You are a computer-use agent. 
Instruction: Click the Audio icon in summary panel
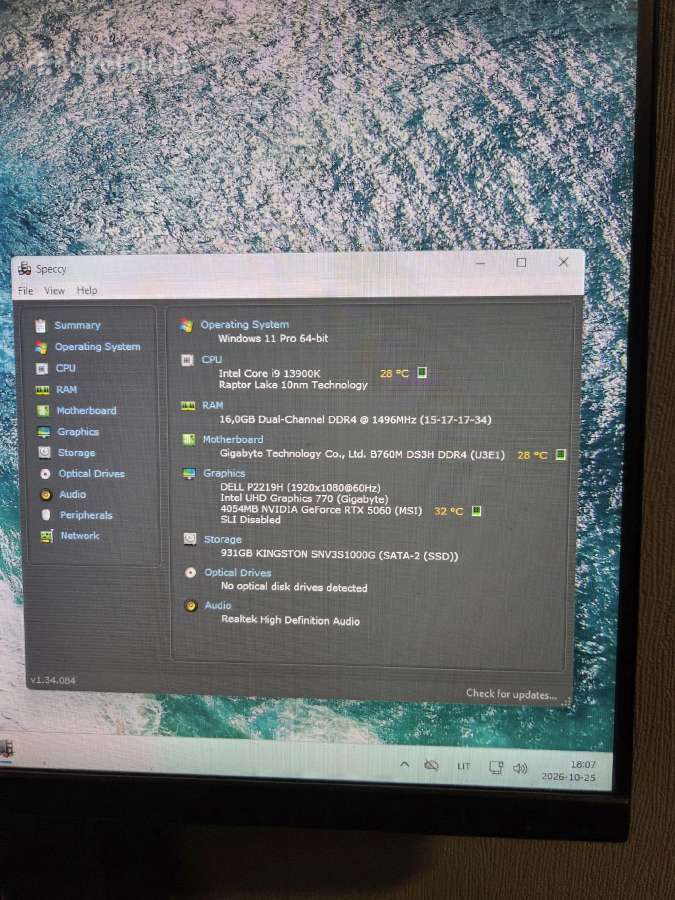click(191, 606)
